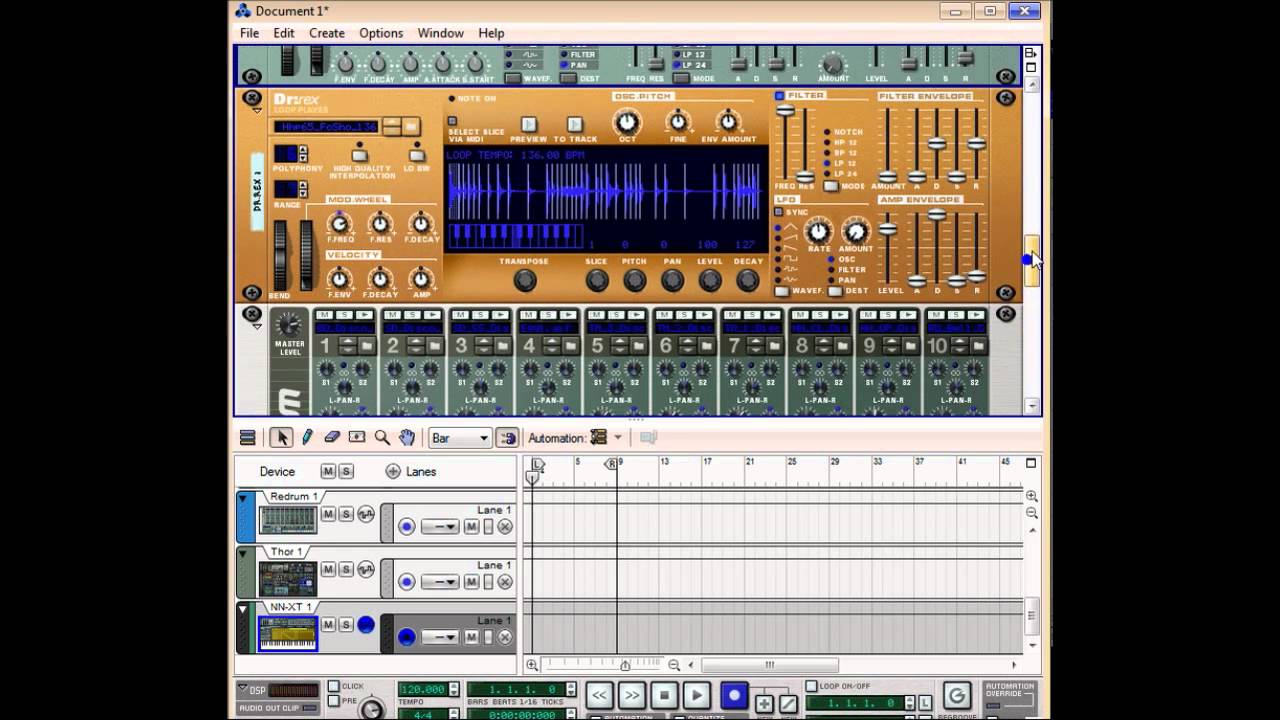The width and height of the screenshot is (1280, 720).
Task: Toggle Dr.Rex Filter on/off button
Action: (780, 96)
